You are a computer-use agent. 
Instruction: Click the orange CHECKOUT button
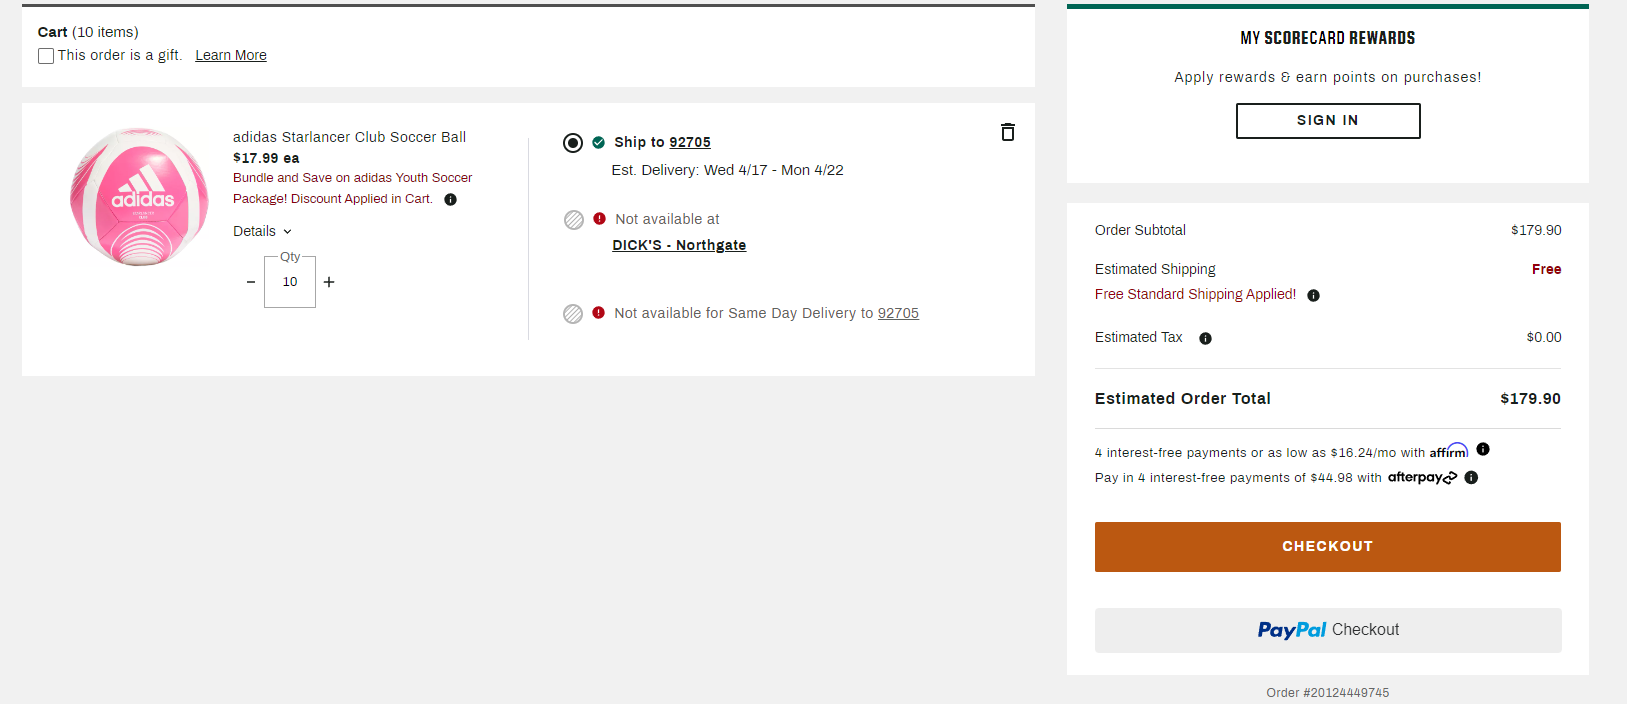[1328, 547]
